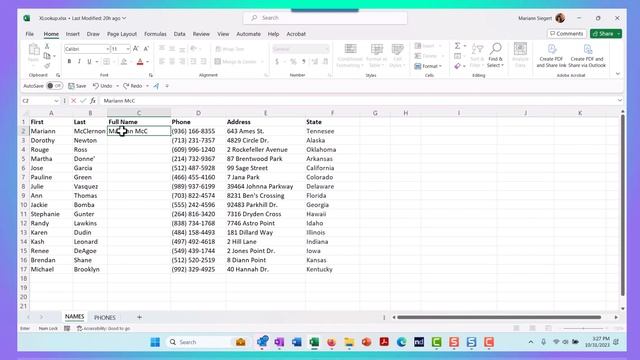Toggle italic formatting
The height and width of the screenshot is (360, 640).
click(x=79, y=62)
